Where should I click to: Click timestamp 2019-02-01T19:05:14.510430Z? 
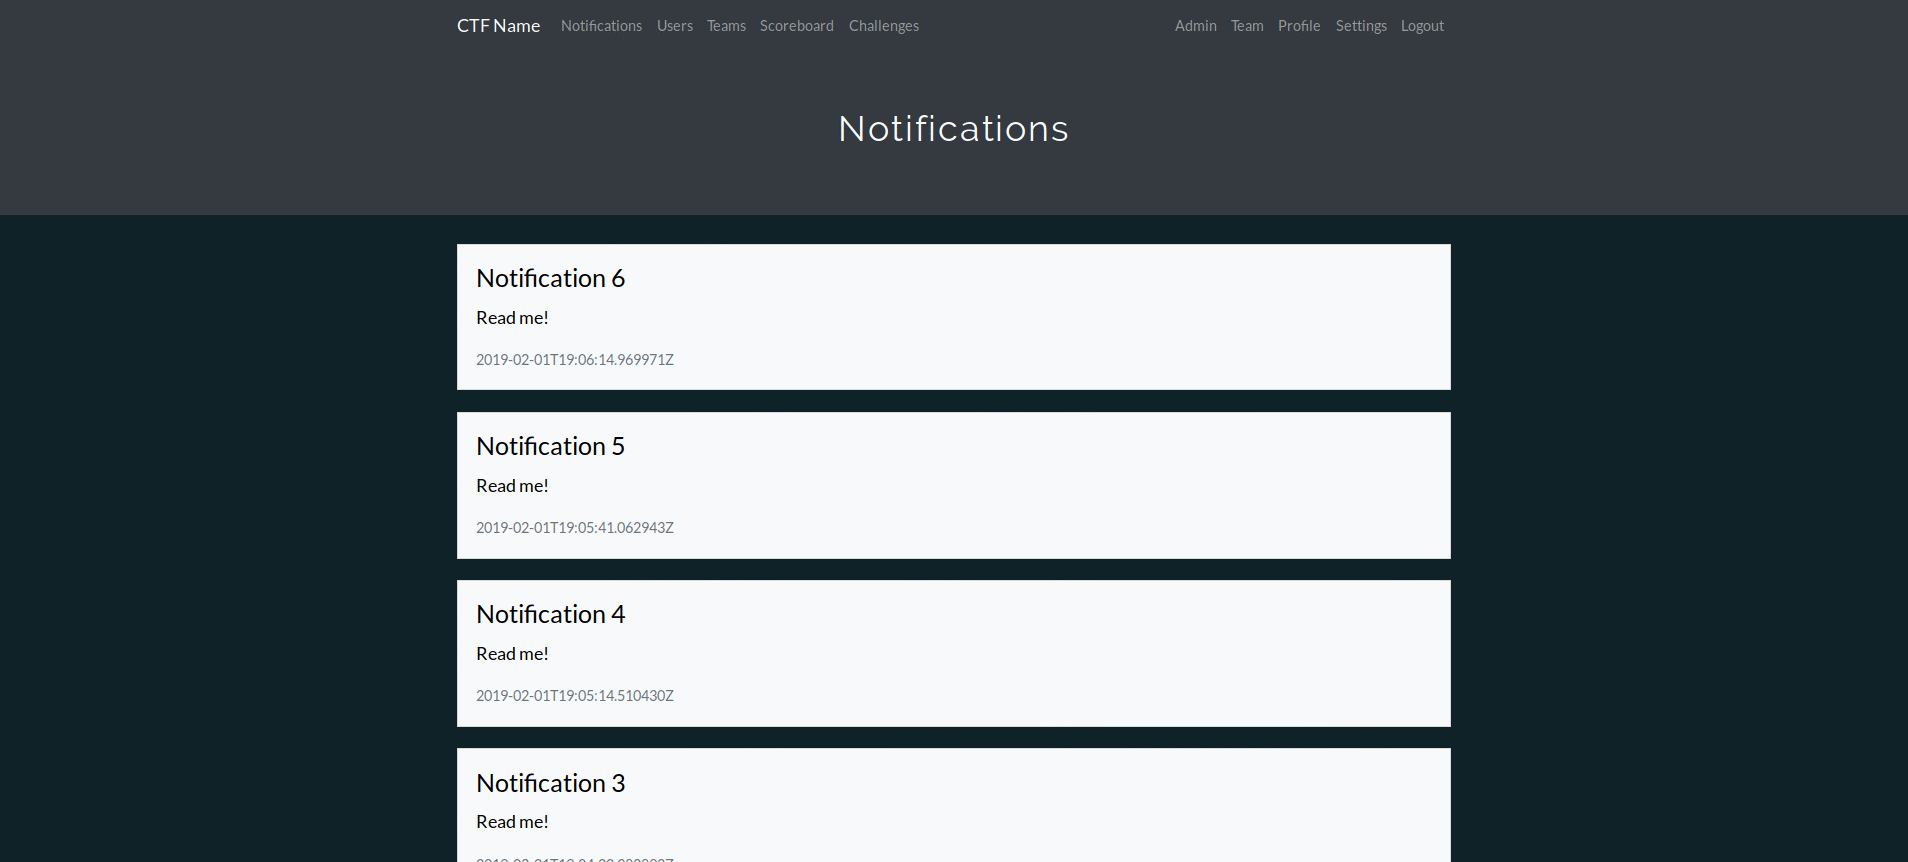click(575, 696)
